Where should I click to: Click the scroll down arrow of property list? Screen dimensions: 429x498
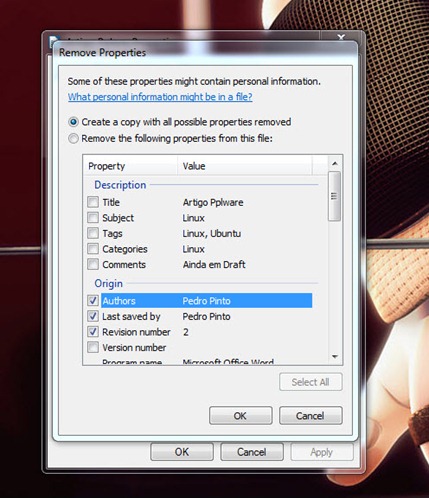coord(335,357)
